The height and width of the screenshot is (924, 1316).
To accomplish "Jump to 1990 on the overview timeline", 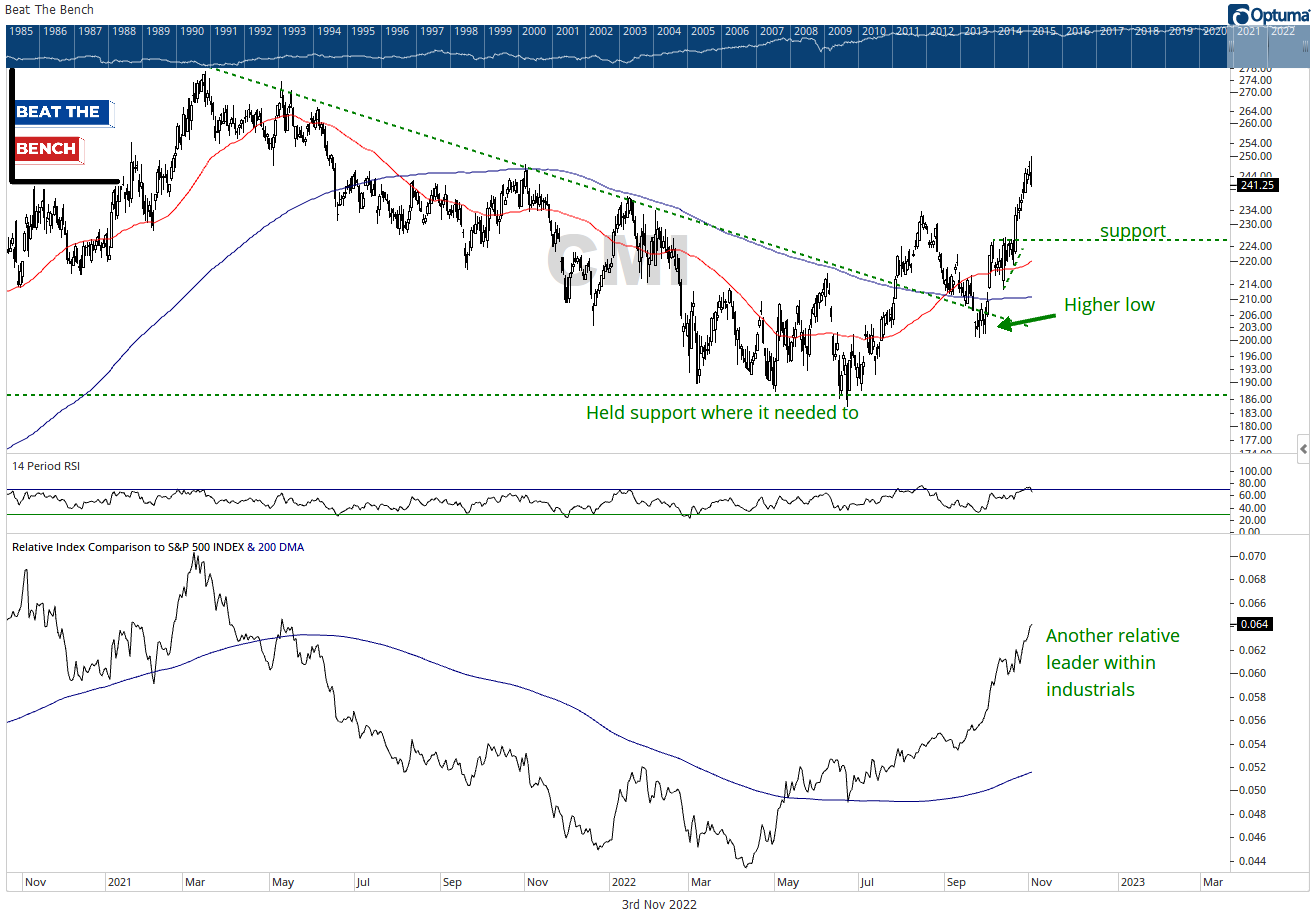I will [192, 31].
